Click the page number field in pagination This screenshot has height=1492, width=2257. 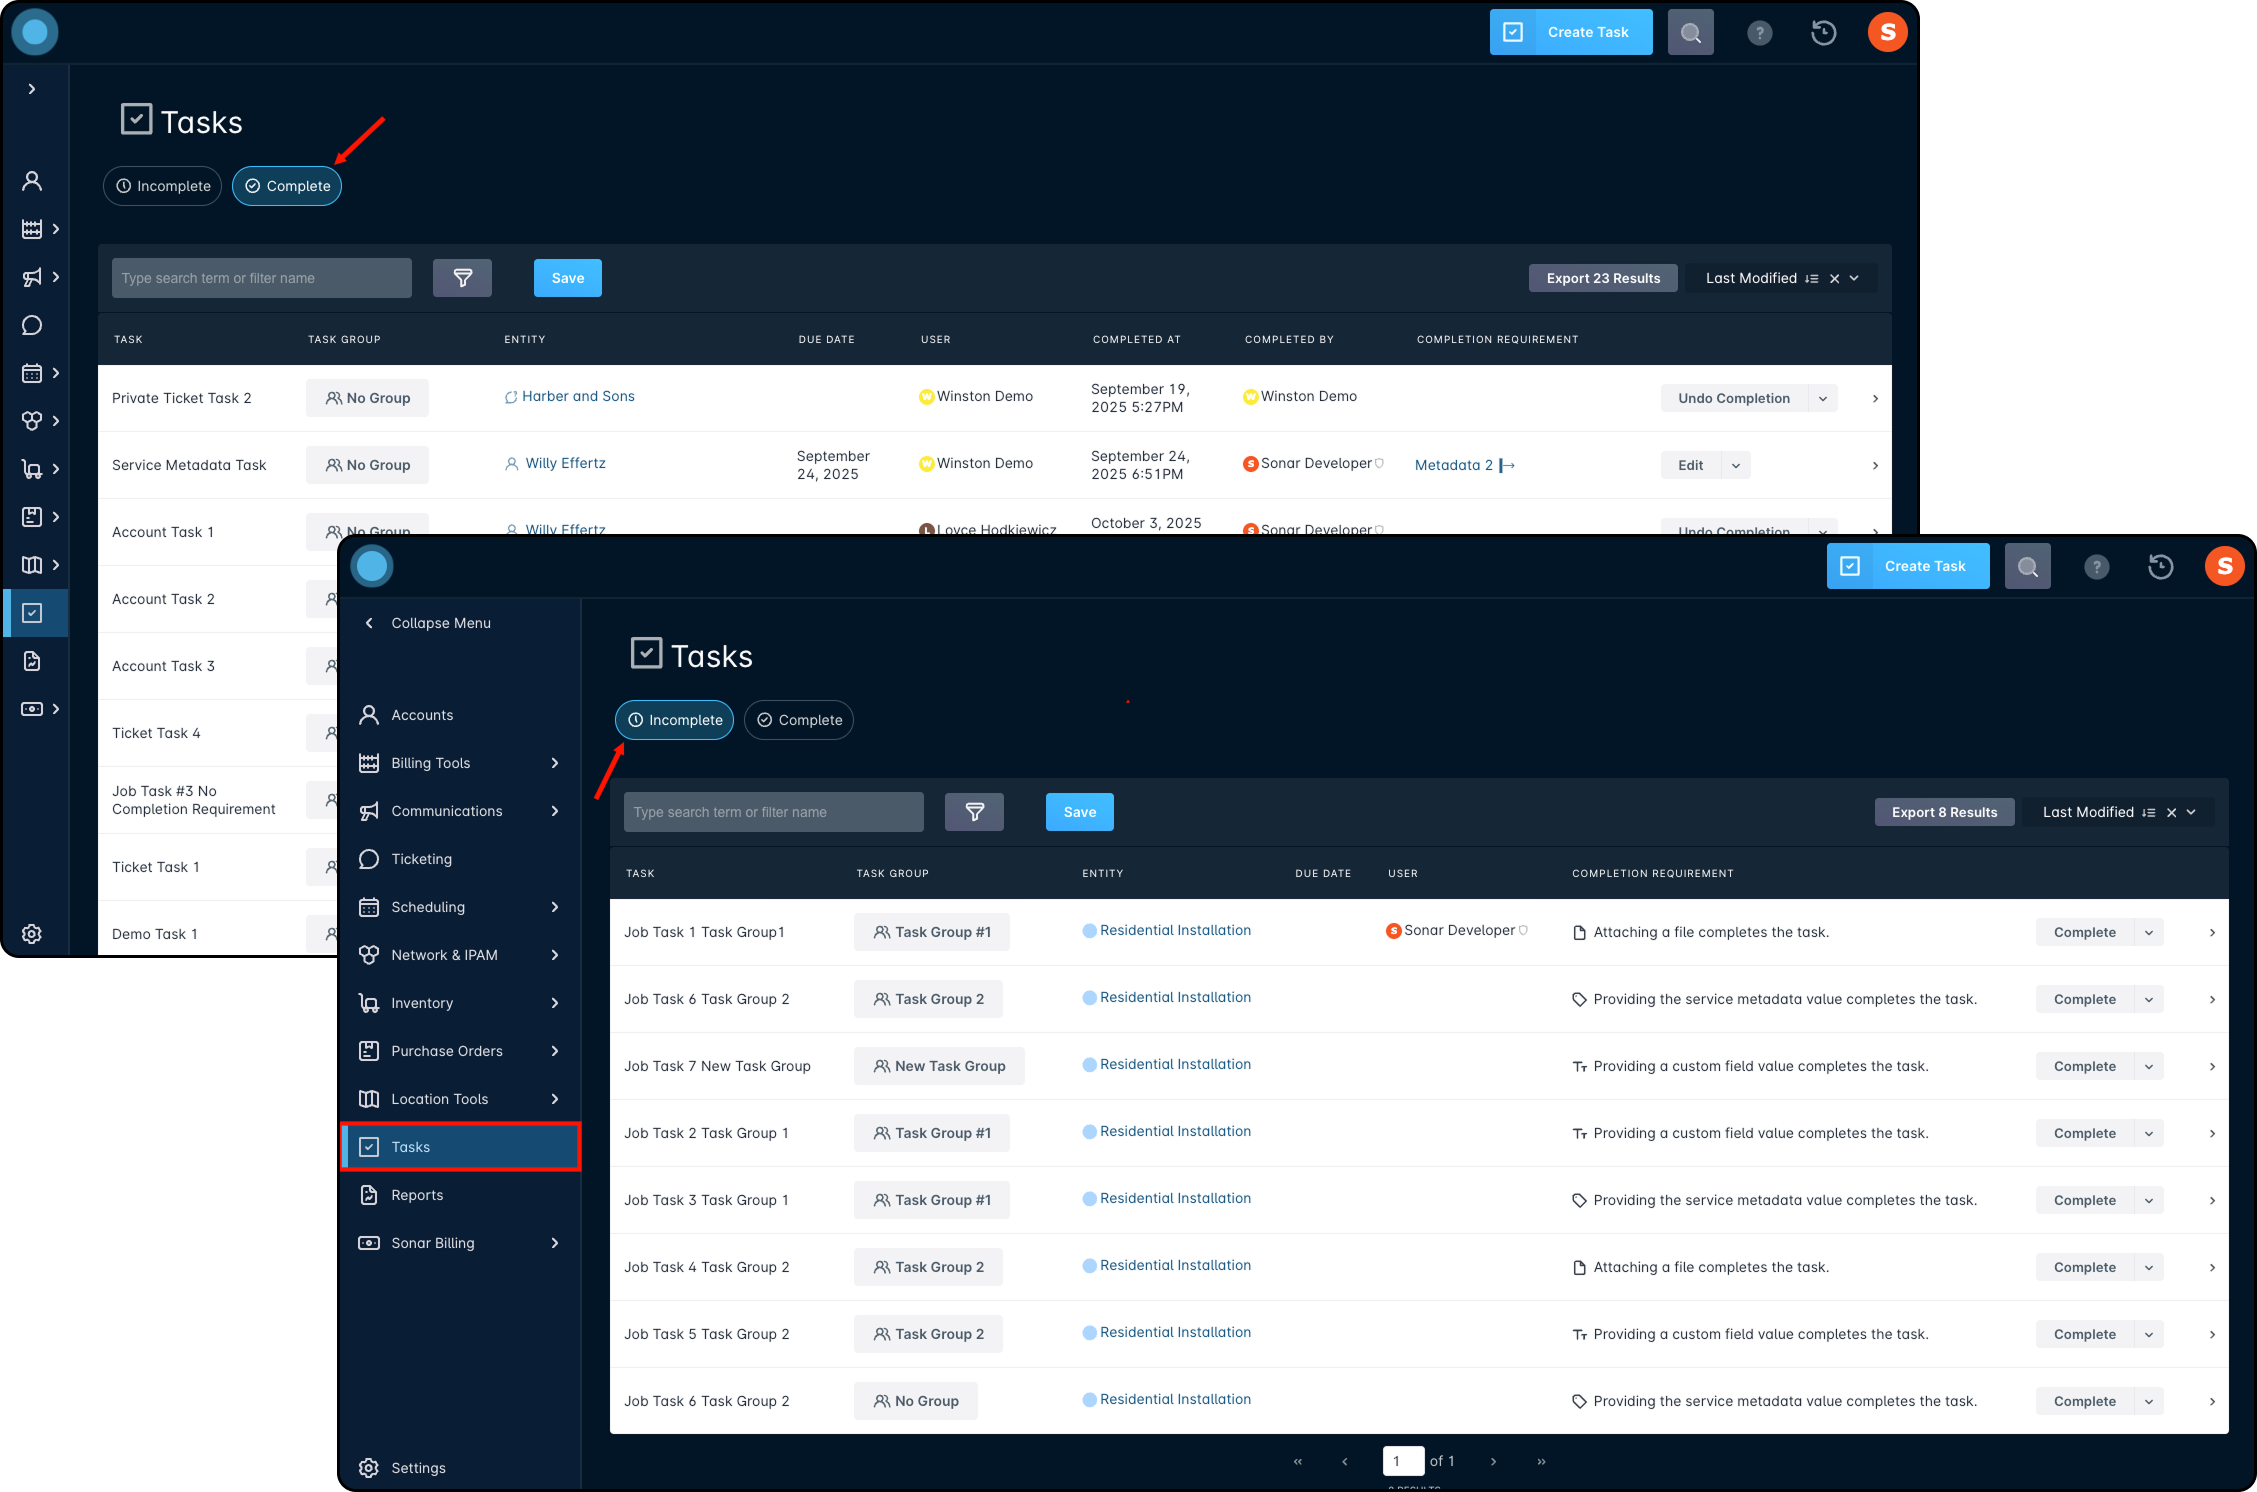(x=1402, y=1461)
